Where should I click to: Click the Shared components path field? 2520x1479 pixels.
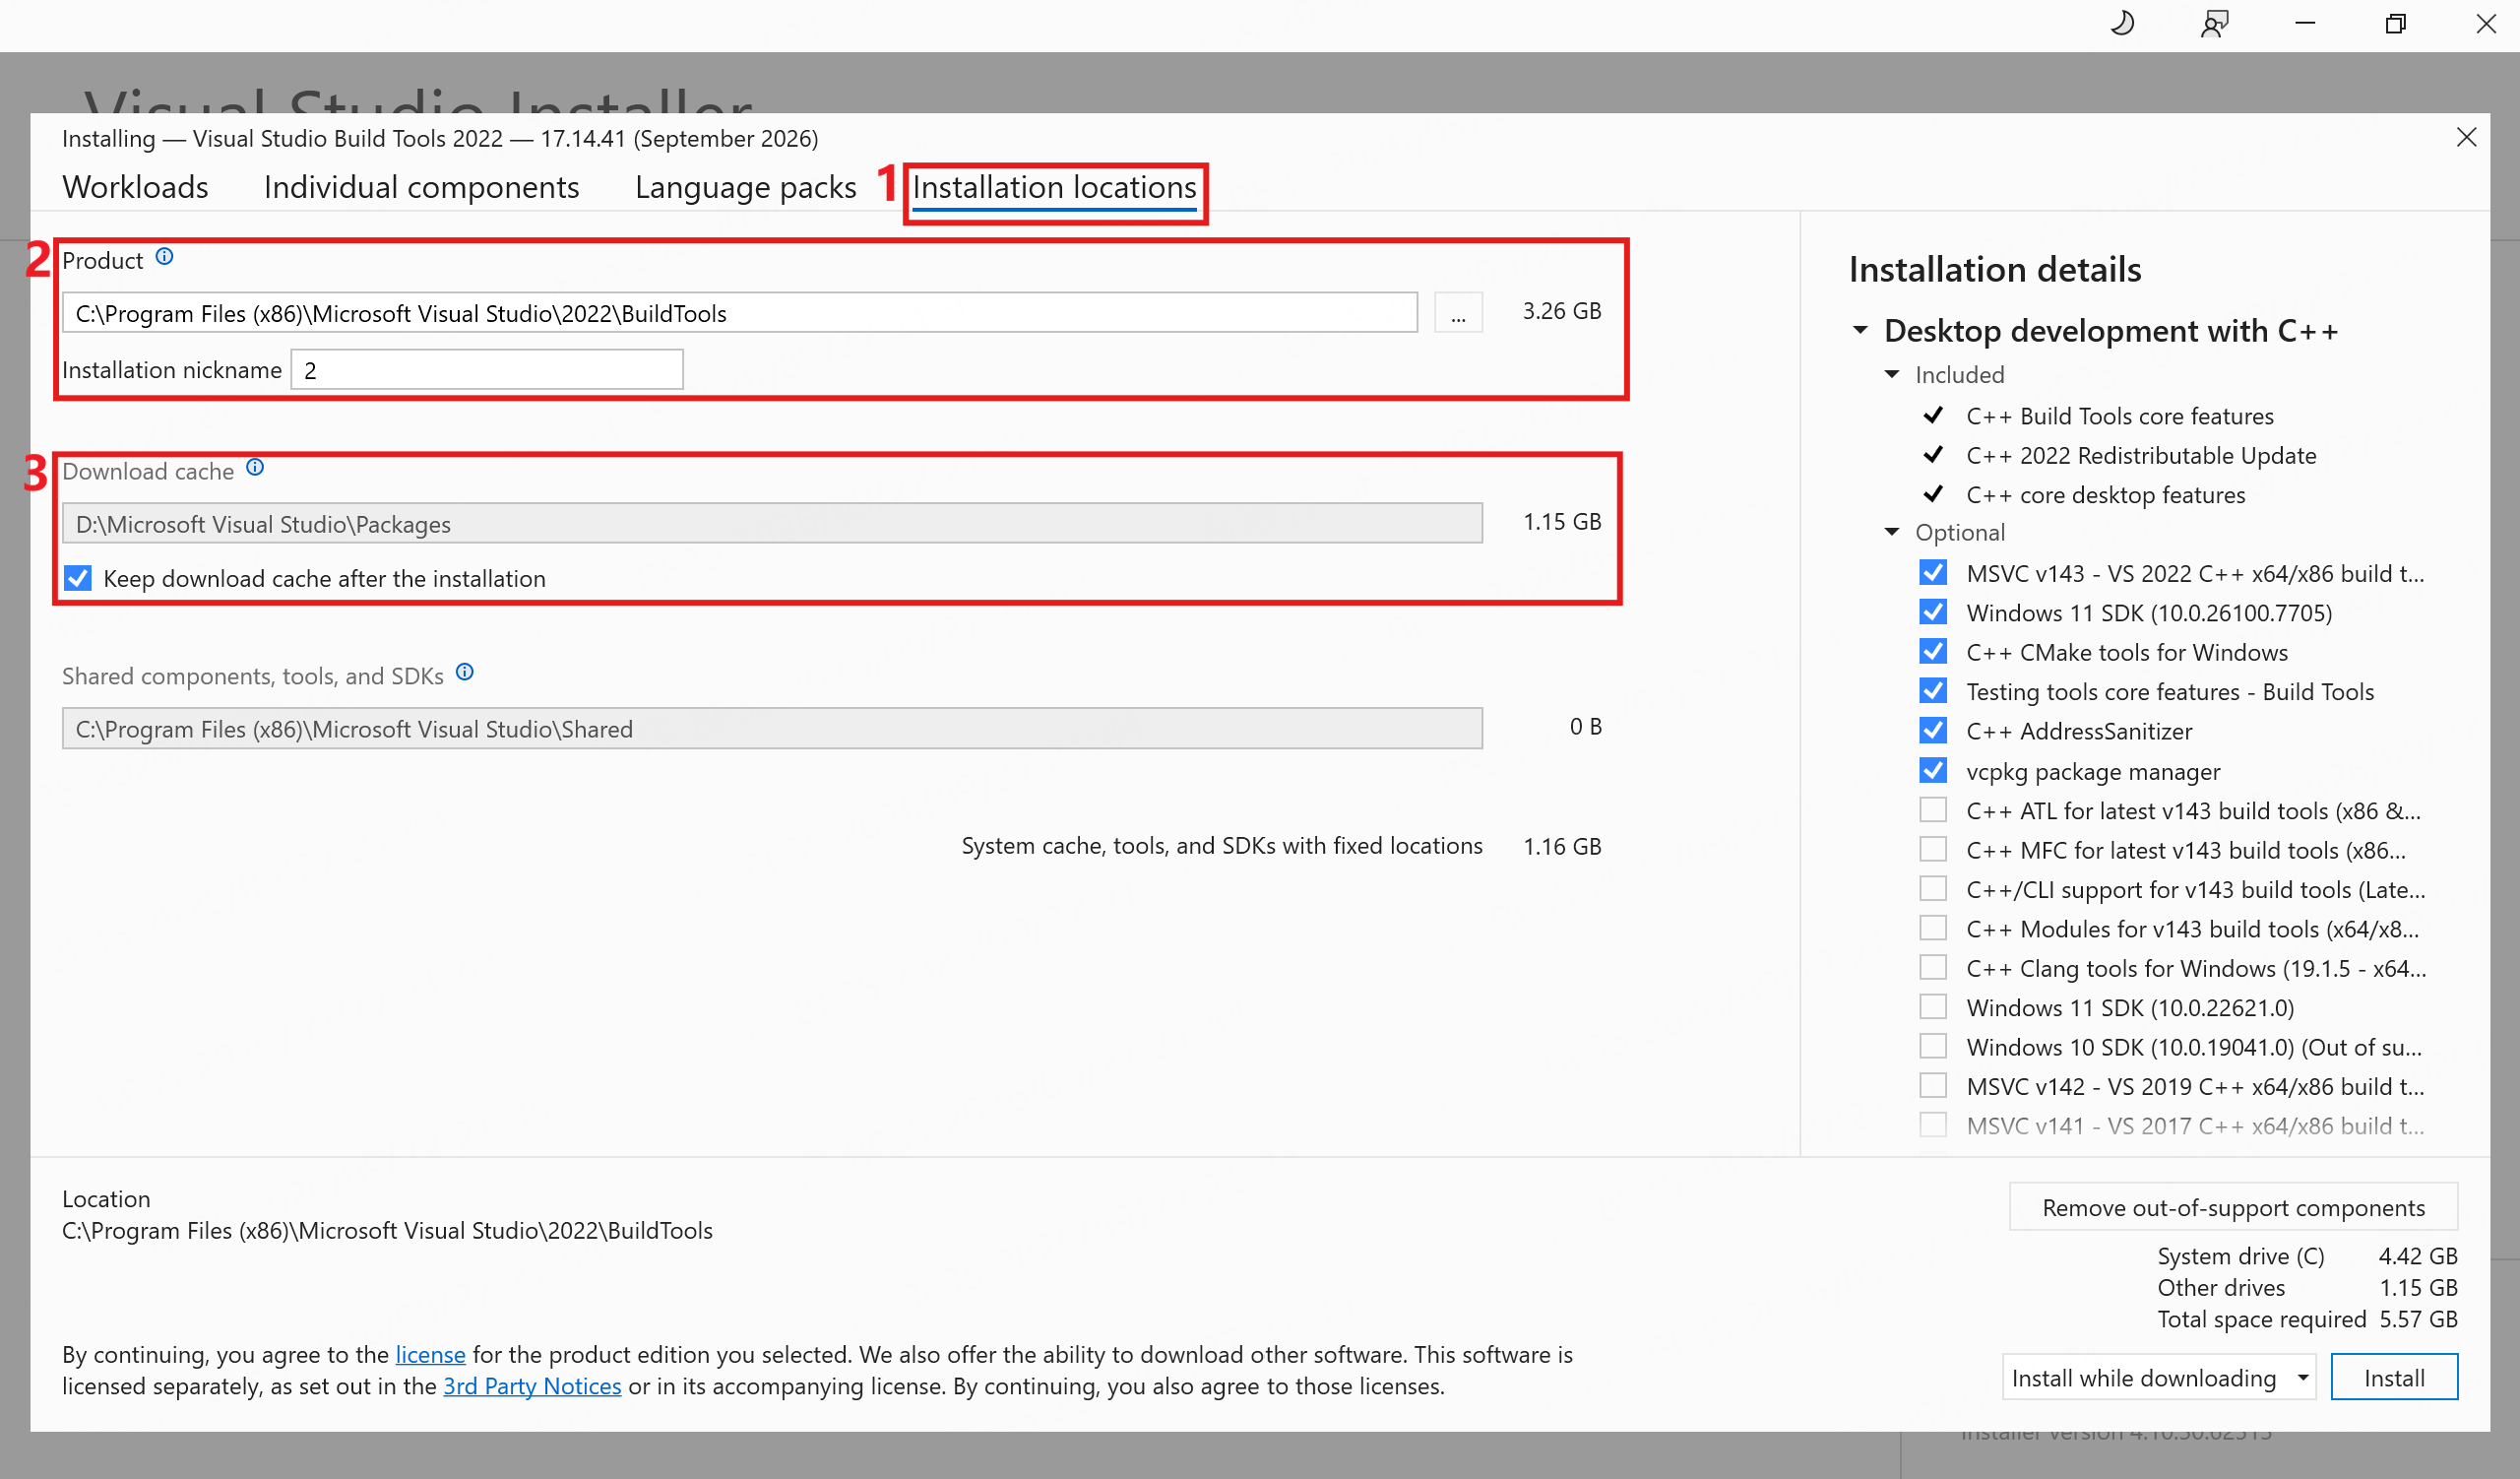[773, 729]
